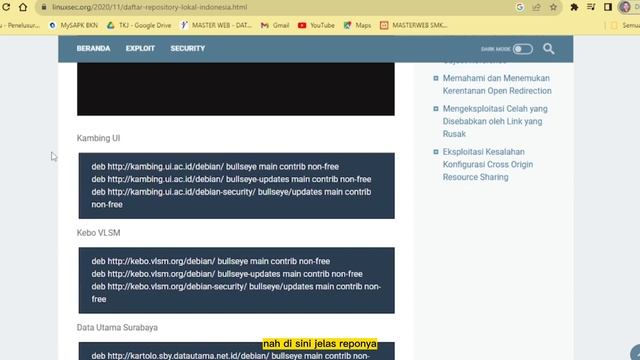This screenshot has height=360, width=640.
Task: Click the black code block above Kambing UI
Action: tap(236, 89)
